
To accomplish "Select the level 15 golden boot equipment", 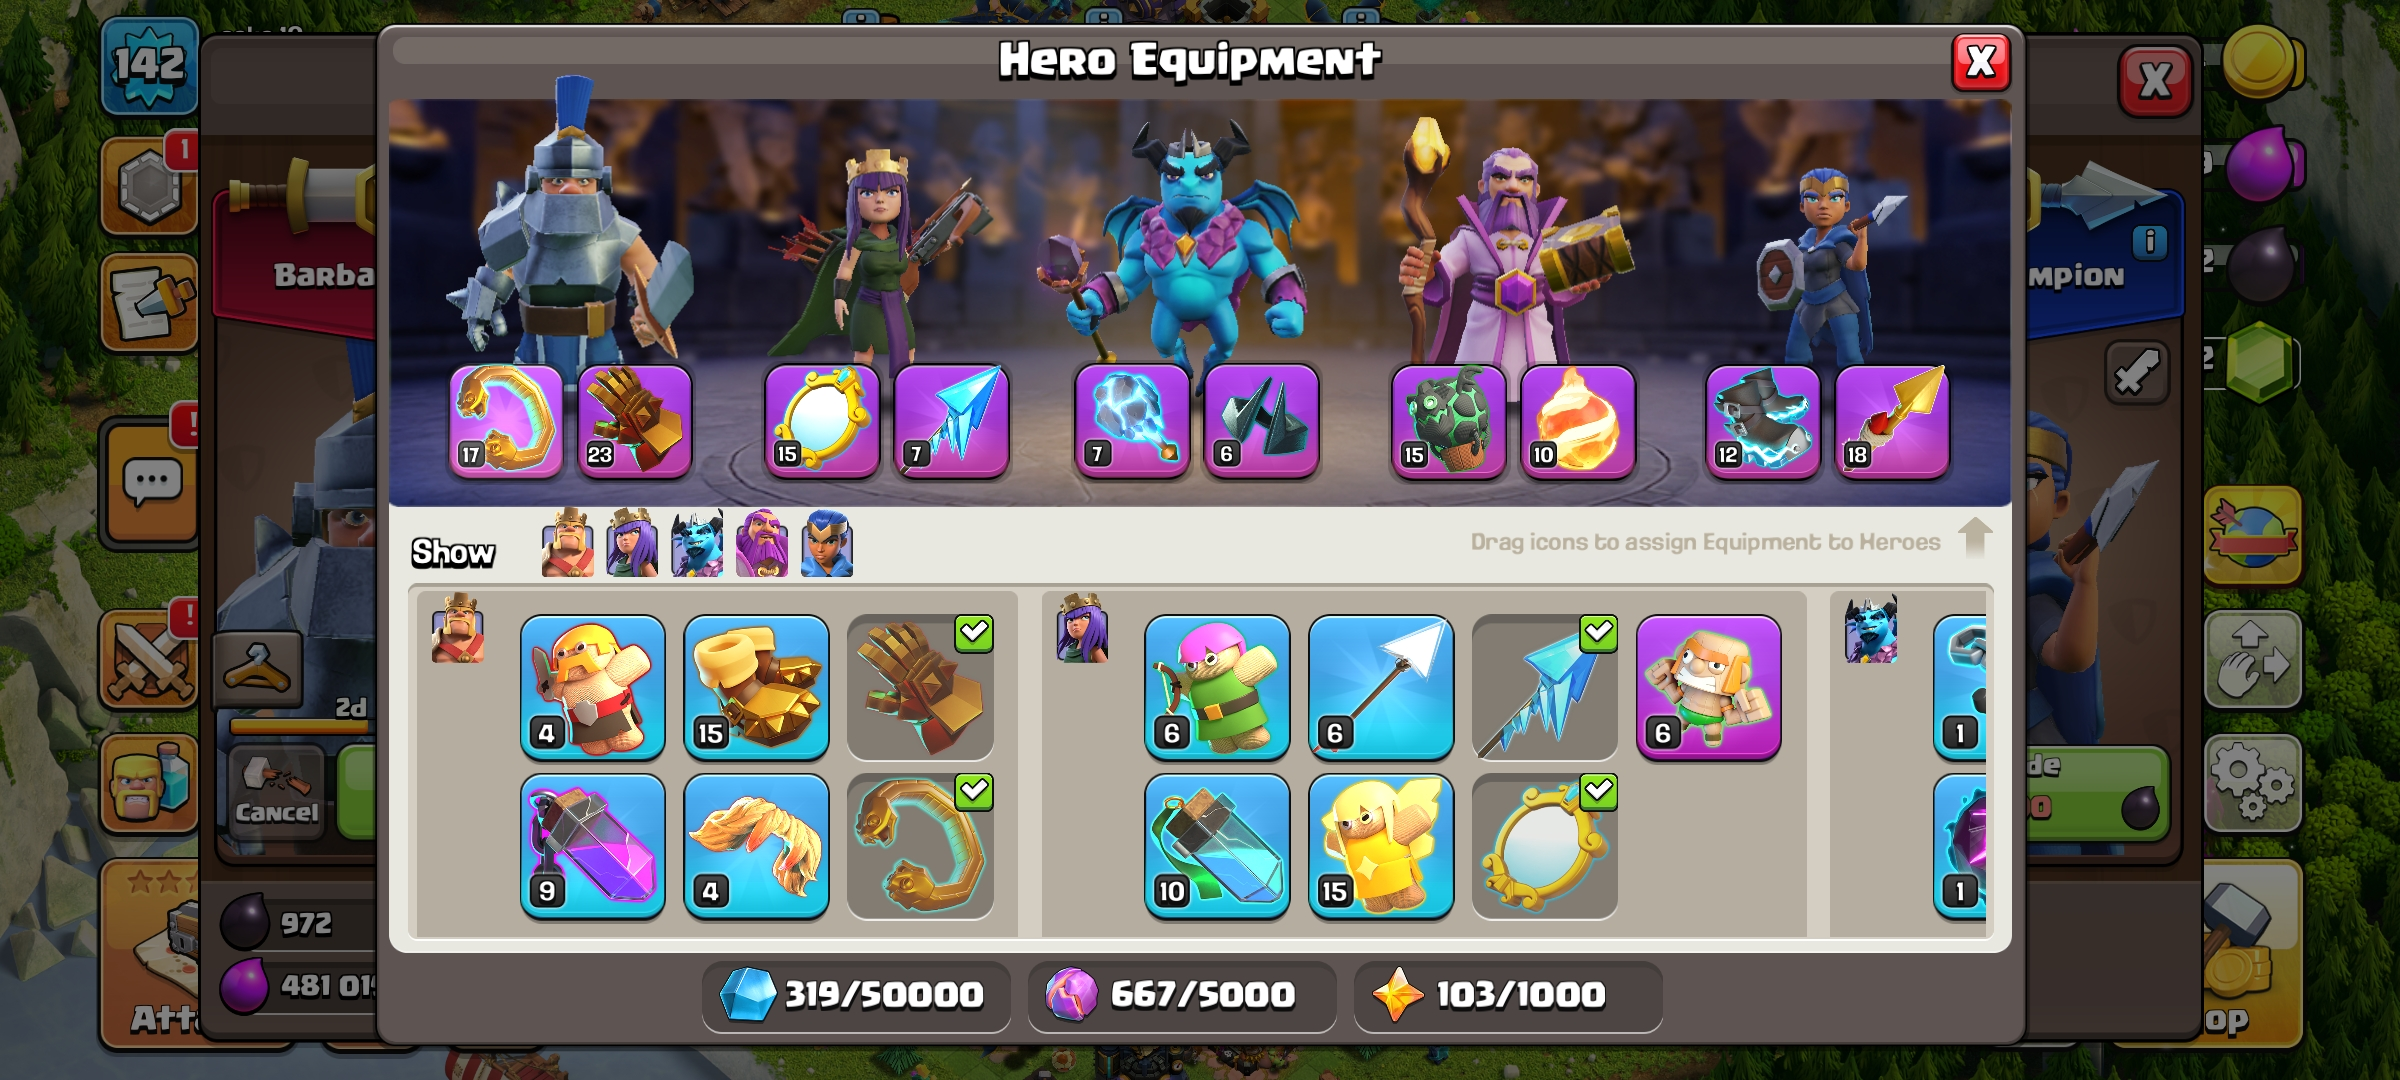I will 756,687.
